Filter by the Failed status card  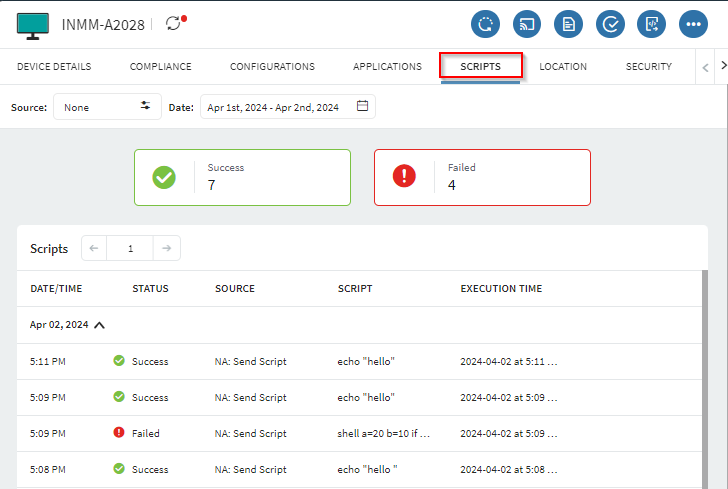(482, 177)
